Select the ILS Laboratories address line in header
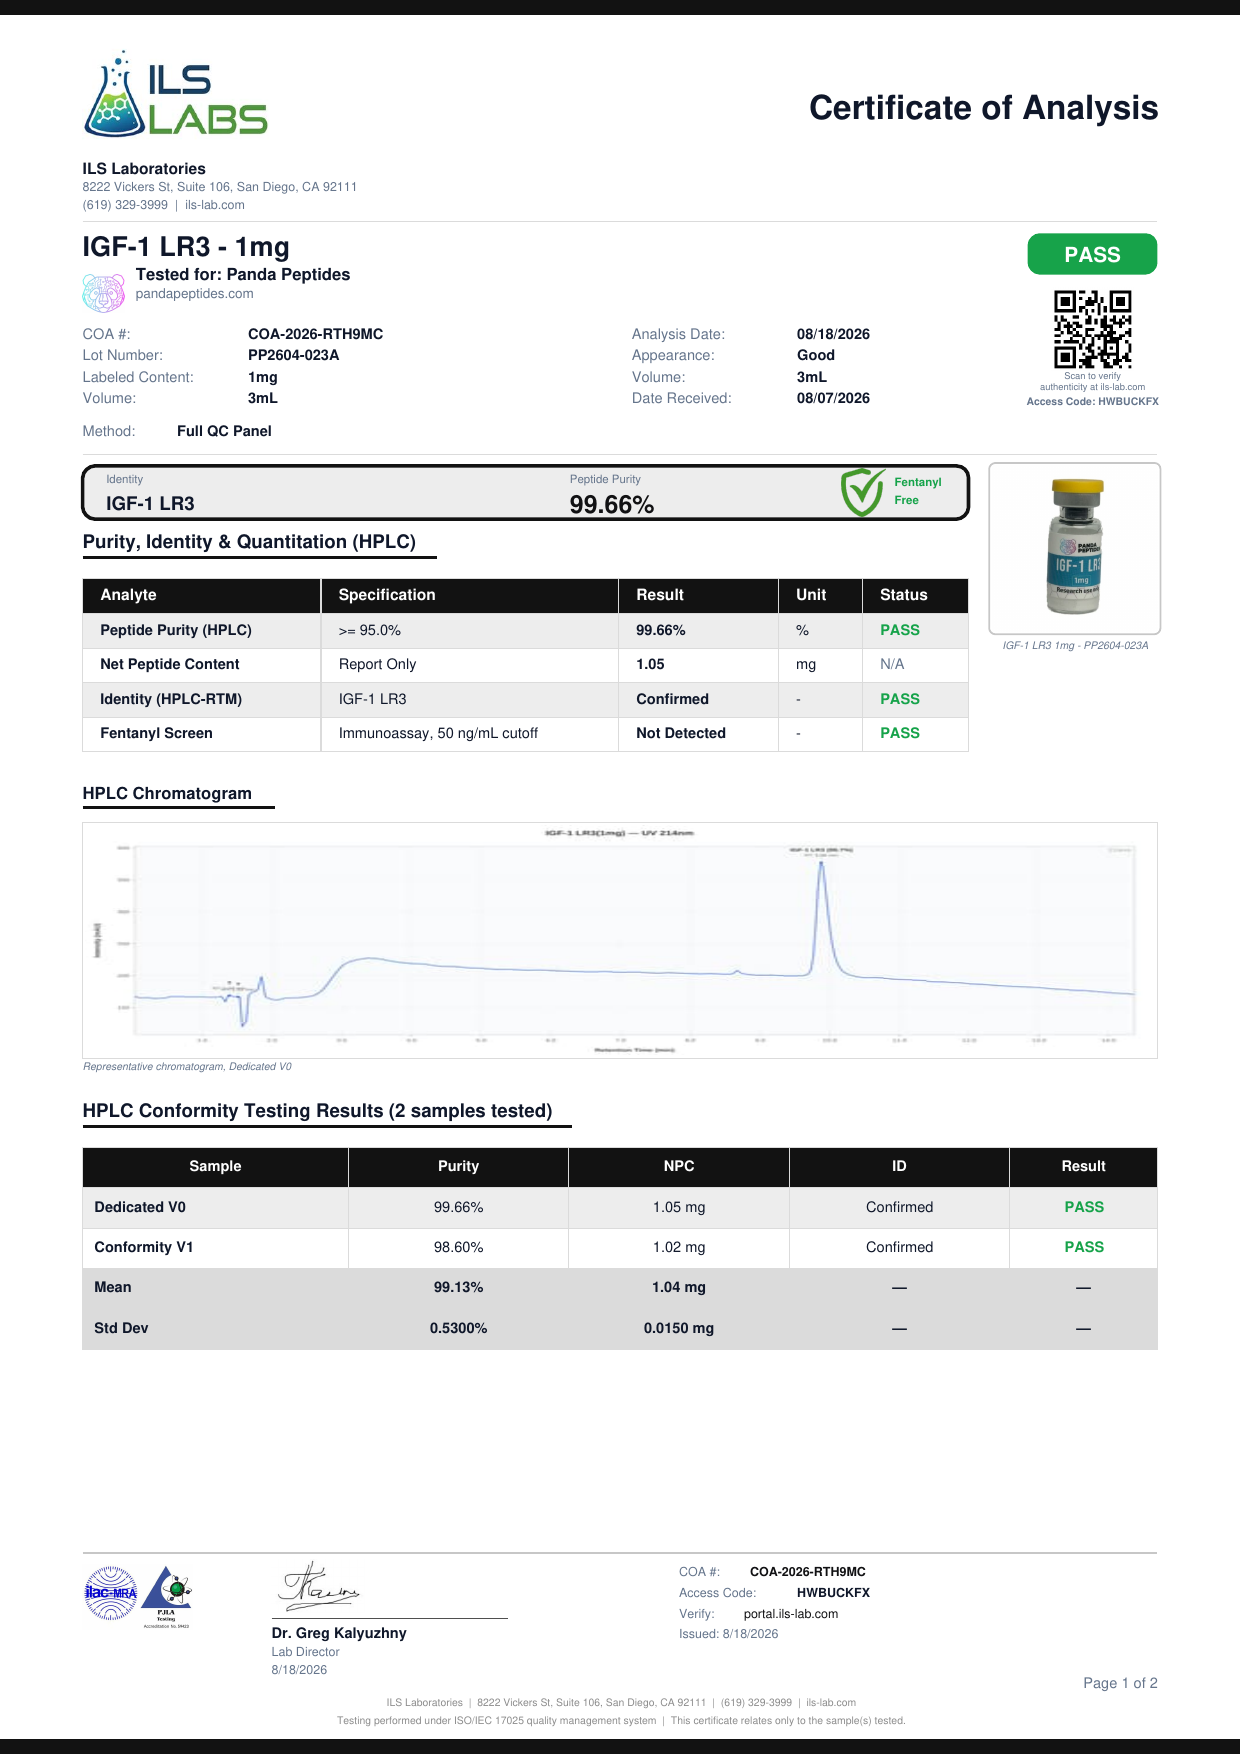This screenshot has width=1241, height=1754. pos(219,187)
